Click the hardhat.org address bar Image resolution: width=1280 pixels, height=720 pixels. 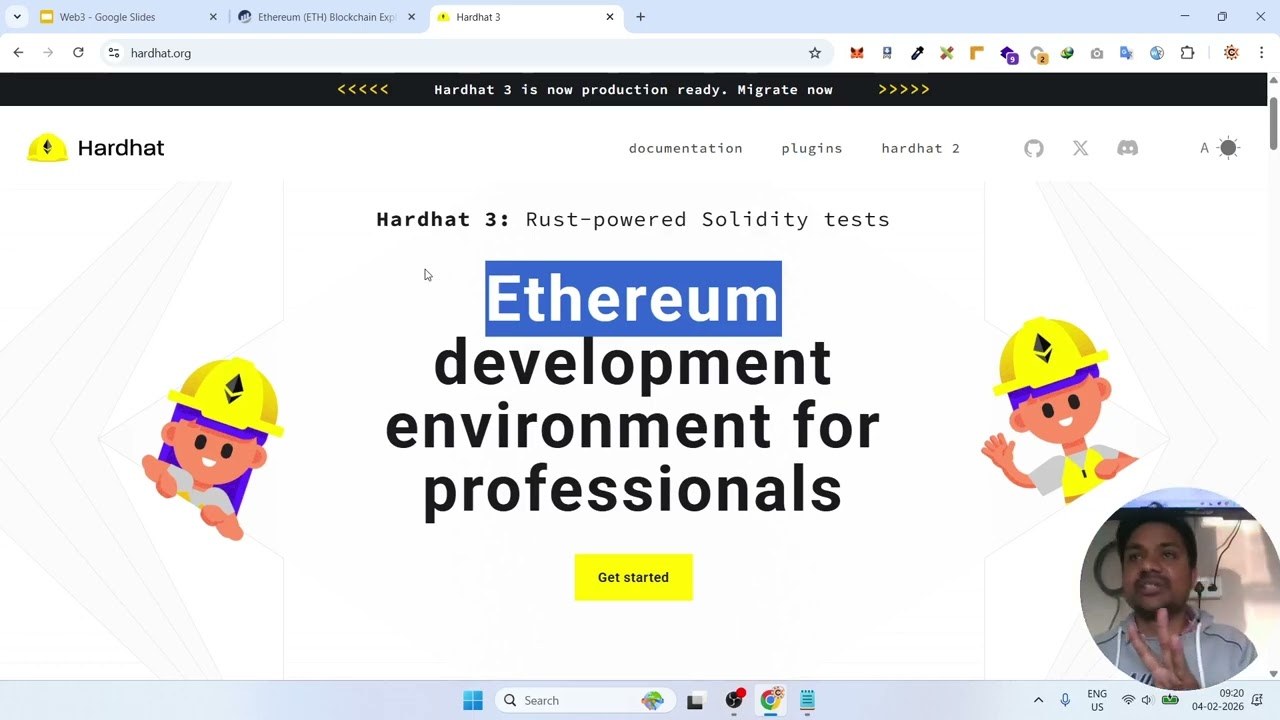[465, 53]
